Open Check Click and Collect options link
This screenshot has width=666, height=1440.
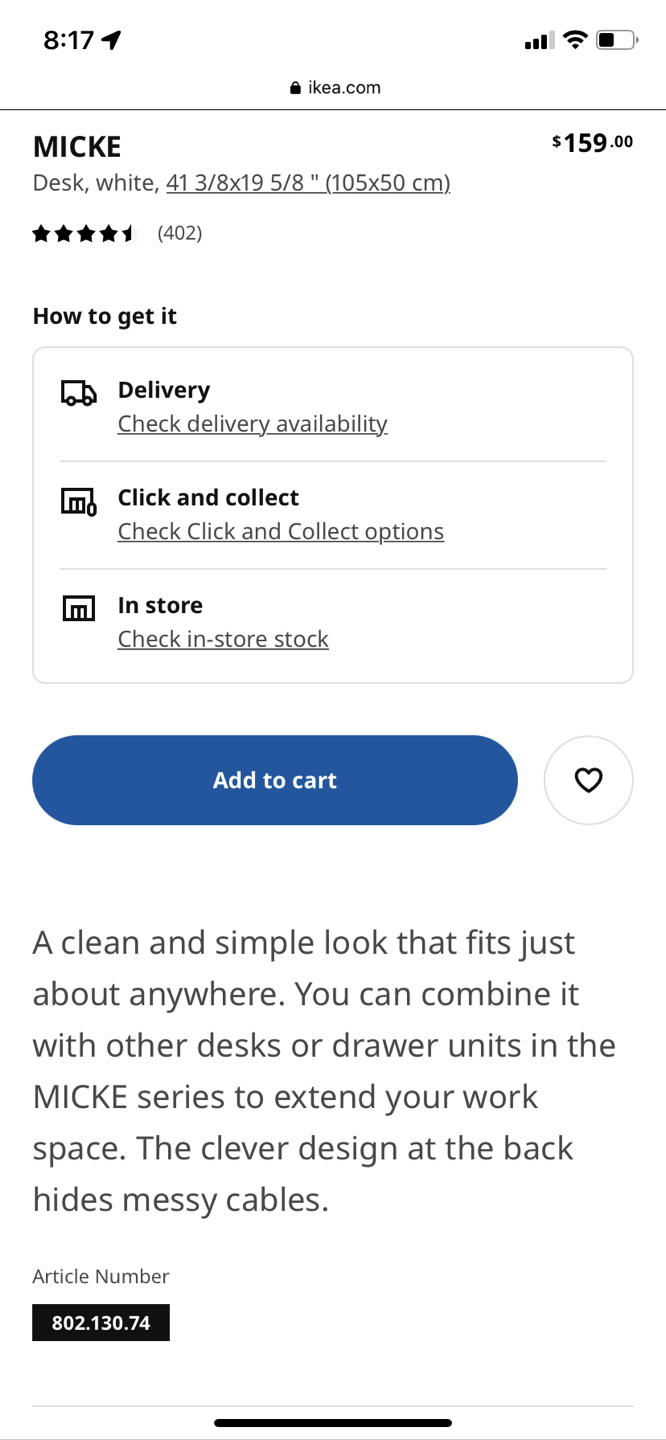[x=280, y=531]
